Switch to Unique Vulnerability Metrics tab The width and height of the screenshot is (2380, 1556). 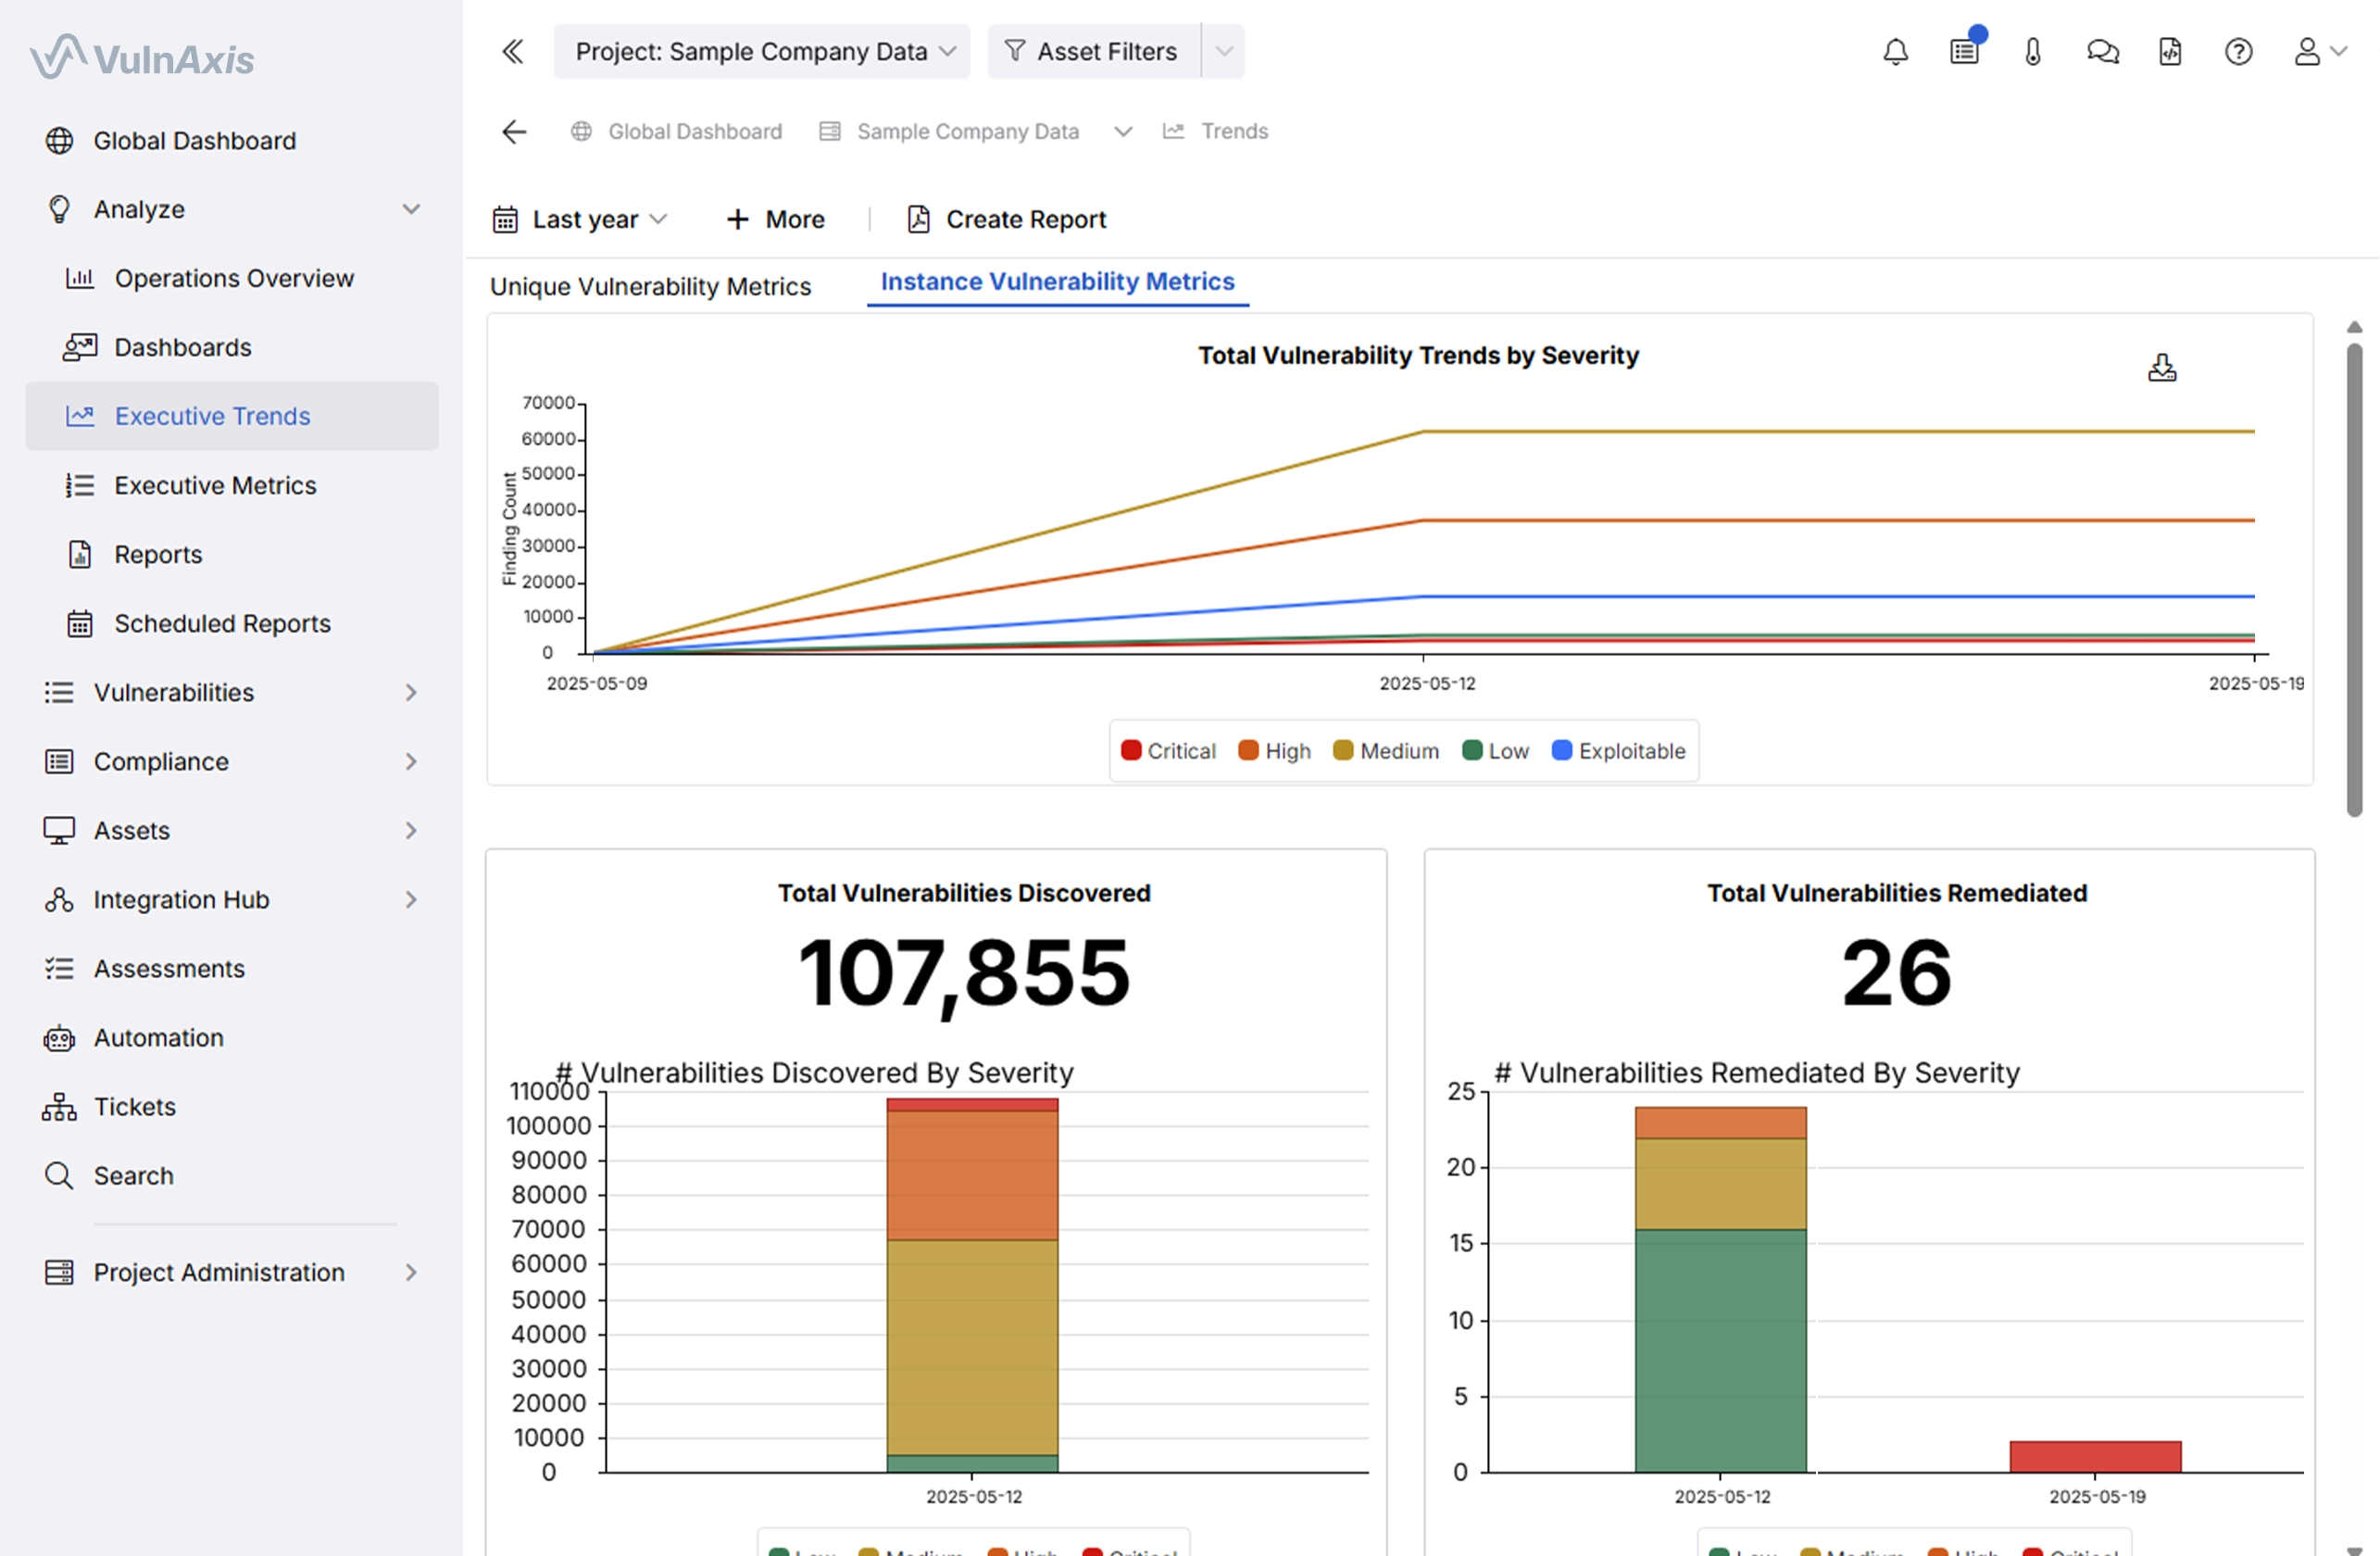pos(650,286)
